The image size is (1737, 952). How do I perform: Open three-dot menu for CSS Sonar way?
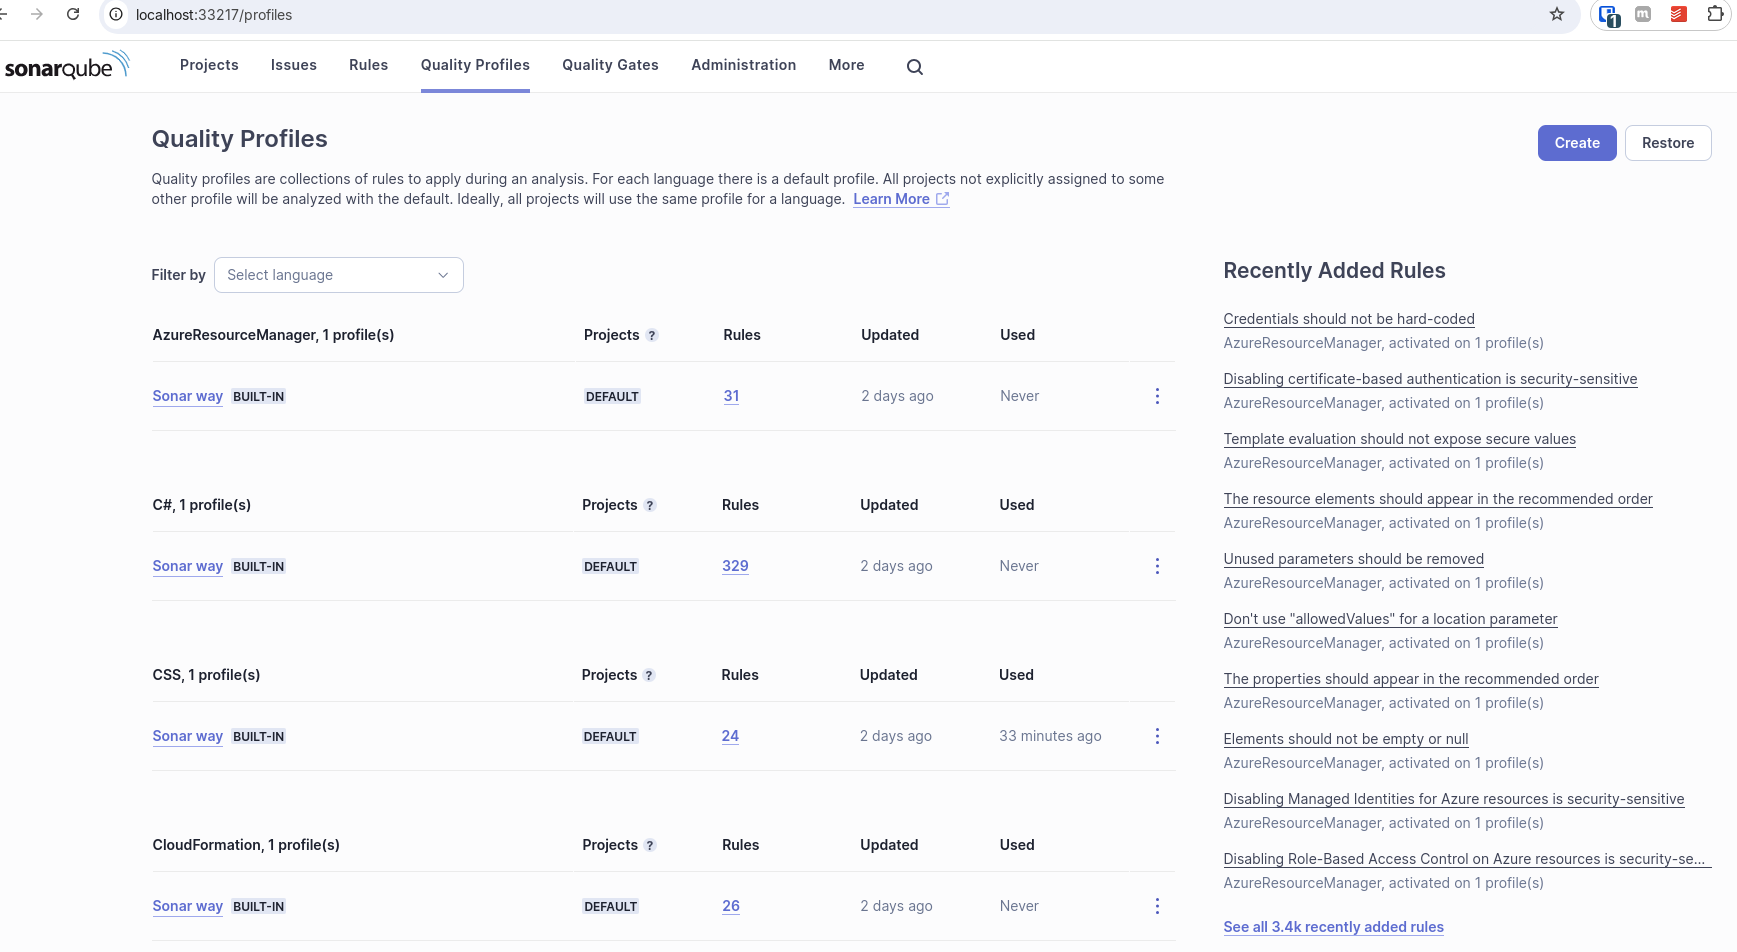pyautogui.click(x=1157, y=736)
